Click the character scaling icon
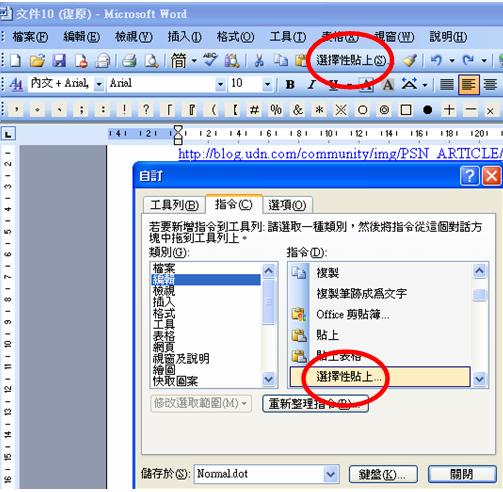Image resolution: width=503 pixels, height=492 pixels. point(409,84)
